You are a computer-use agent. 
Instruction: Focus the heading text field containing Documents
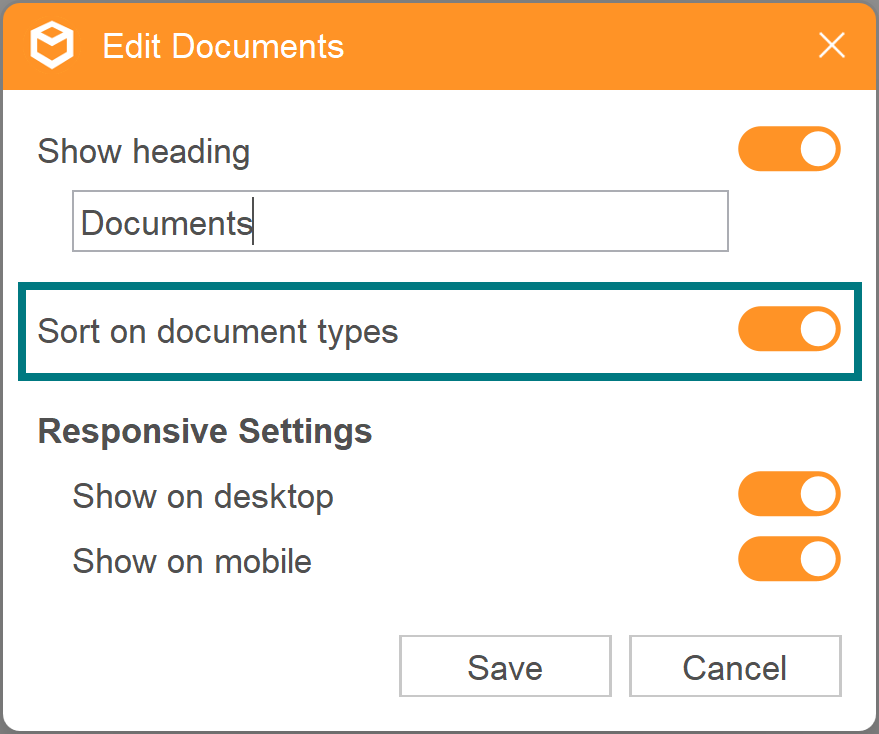pyautogui.click(x=400, y=222)
